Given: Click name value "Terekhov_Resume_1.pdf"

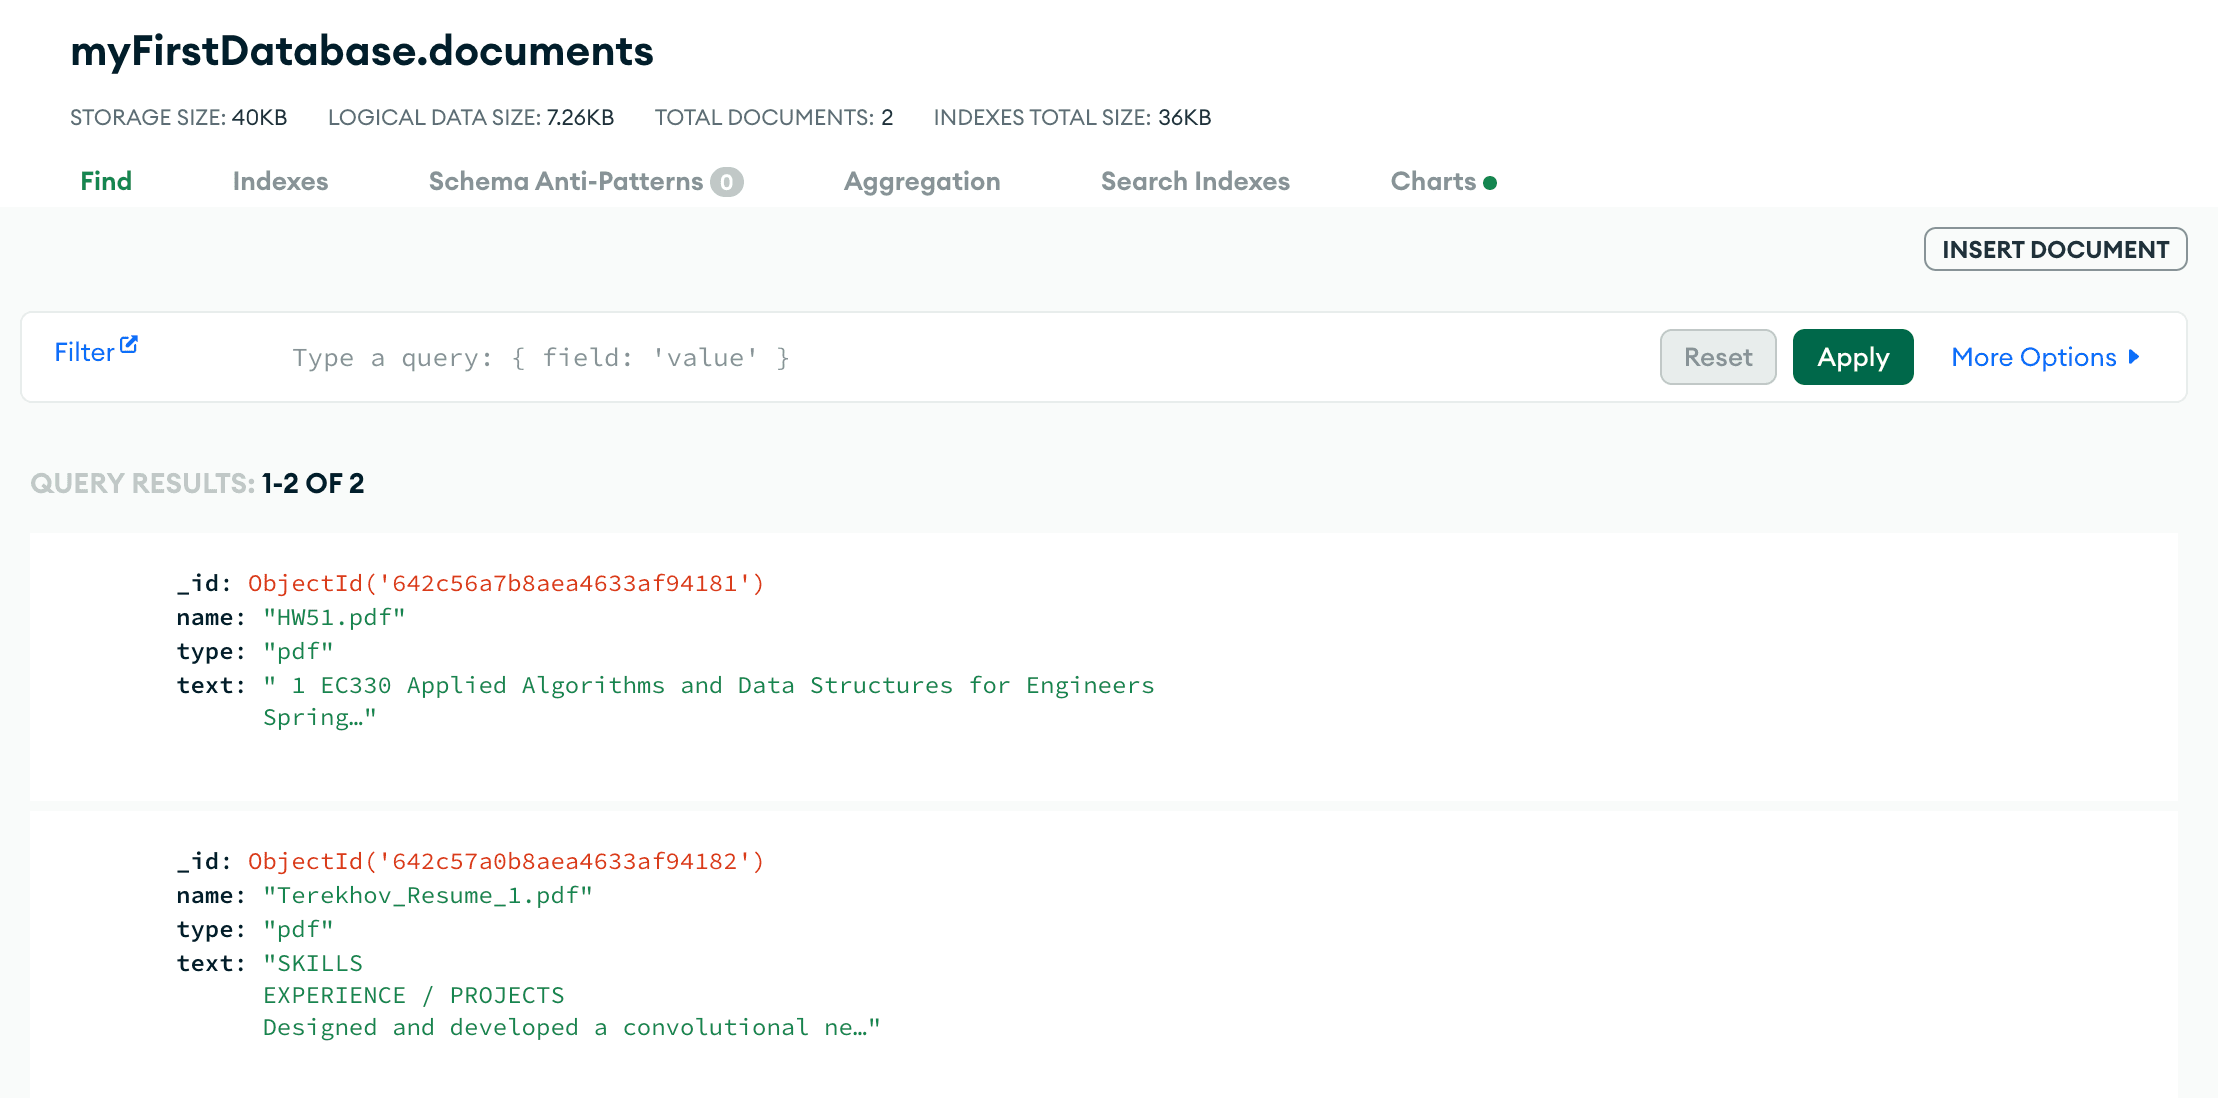Looking at the screenshot, I should click(428, 895).
